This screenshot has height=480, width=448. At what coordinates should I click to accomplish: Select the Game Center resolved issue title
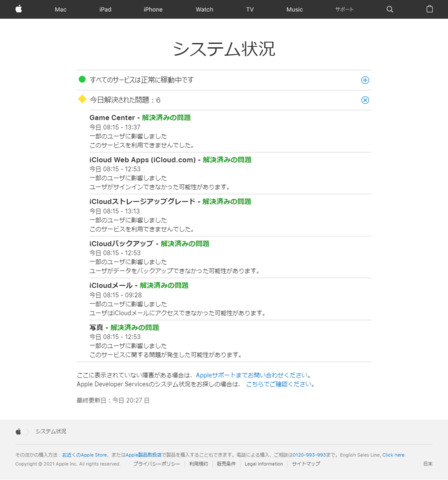pos(140,118)
